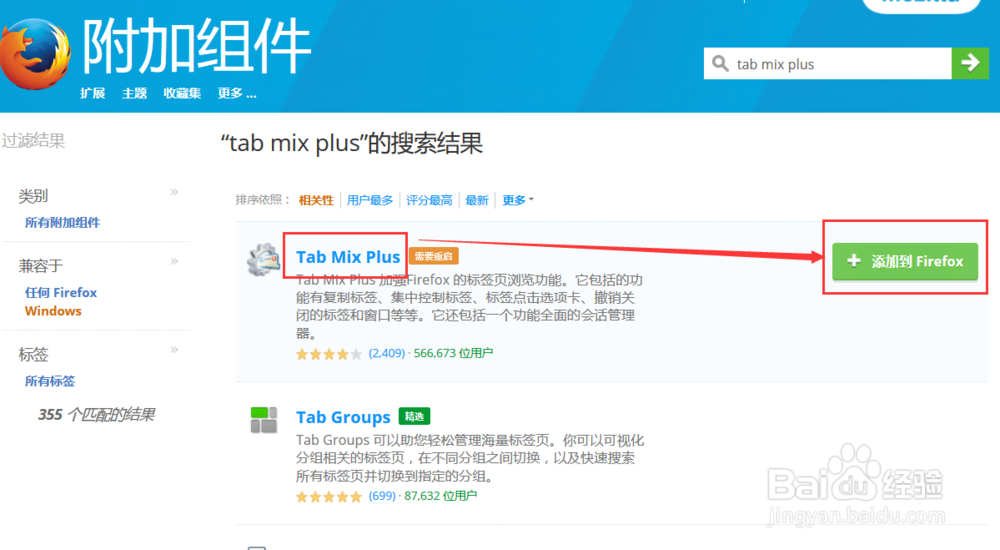1000x550 pixels.
Task: Select Windows compatibility filter
Action: point(53,311)
